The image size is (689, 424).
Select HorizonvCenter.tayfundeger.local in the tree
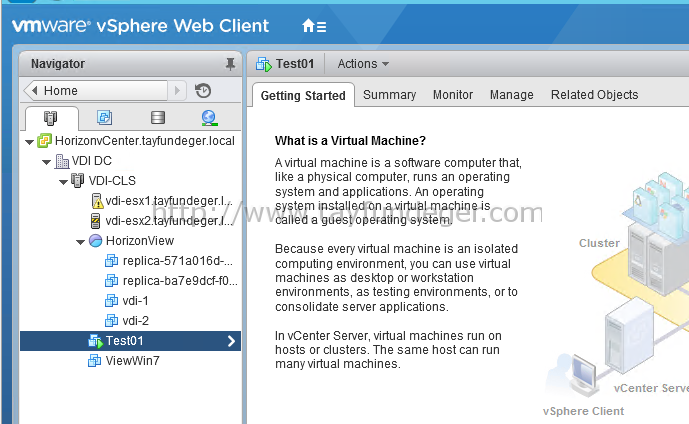point(145,141)
